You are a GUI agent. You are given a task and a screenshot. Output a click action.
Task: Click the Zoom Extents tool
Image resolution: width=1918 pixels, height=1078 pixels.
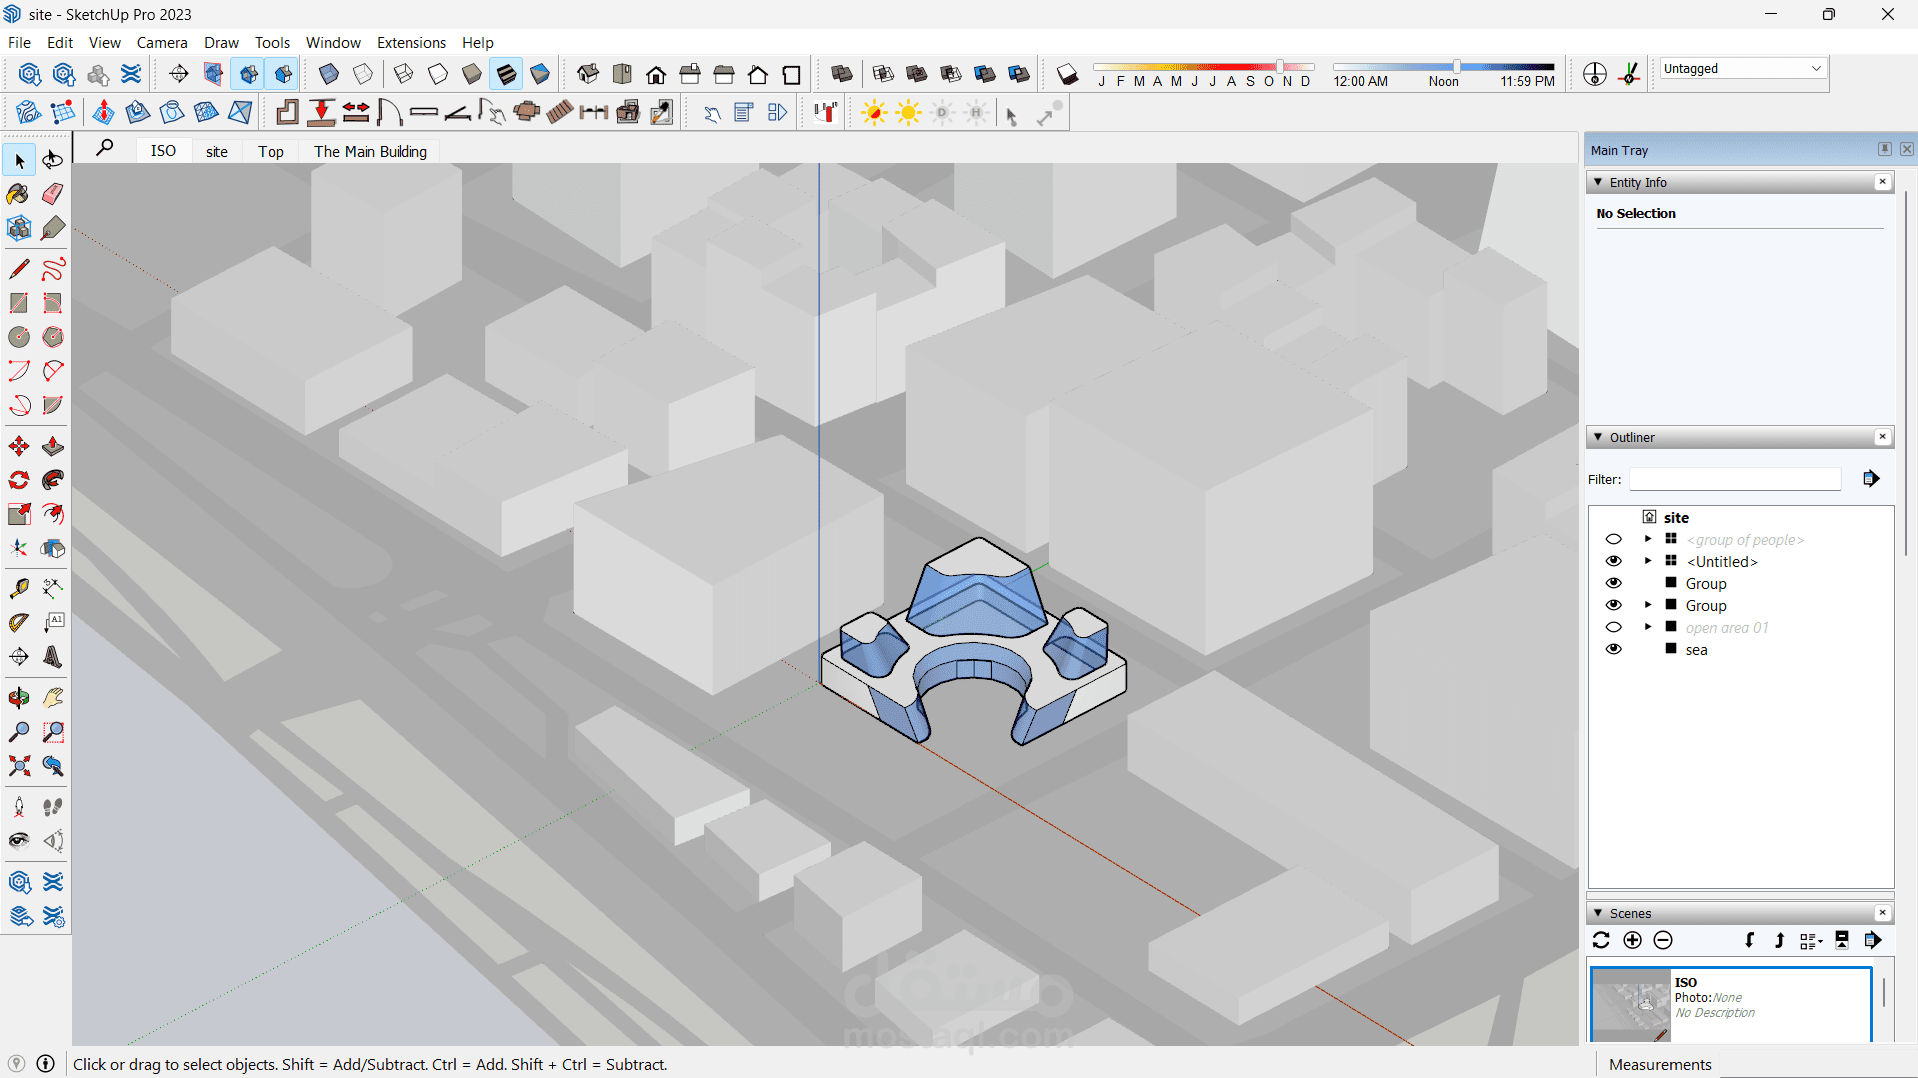[19, 766]
